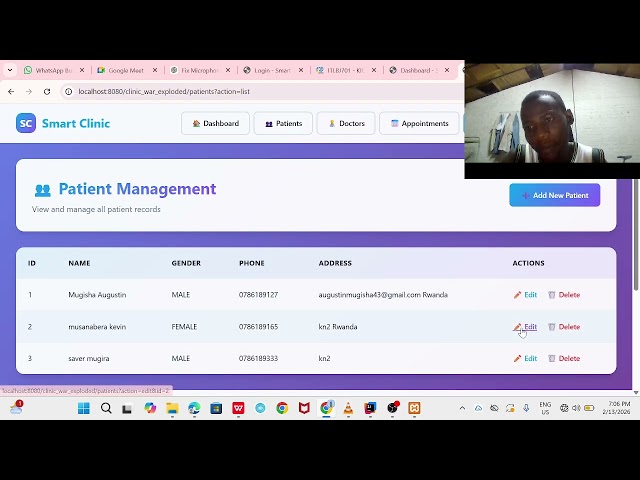Image resolution: width=640 pixels, height=480 pixels.
Task: Click the trash icon for saver mugira
Action: coord(551,358)
